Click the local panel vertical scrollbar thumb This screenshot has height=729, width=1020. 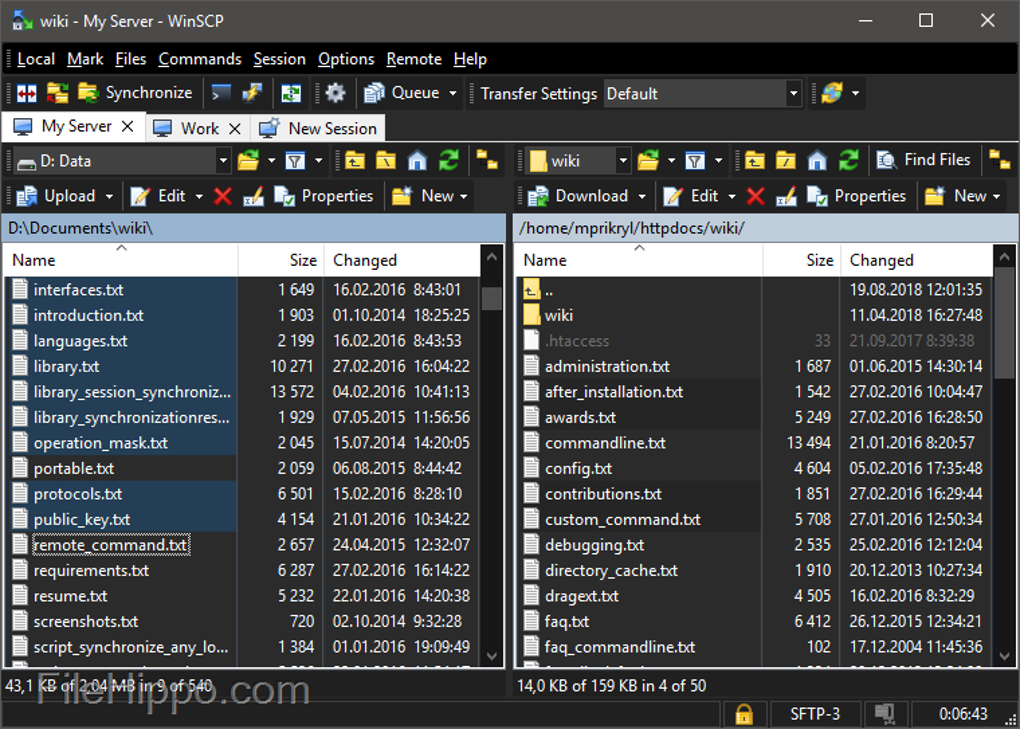[491, 298]
